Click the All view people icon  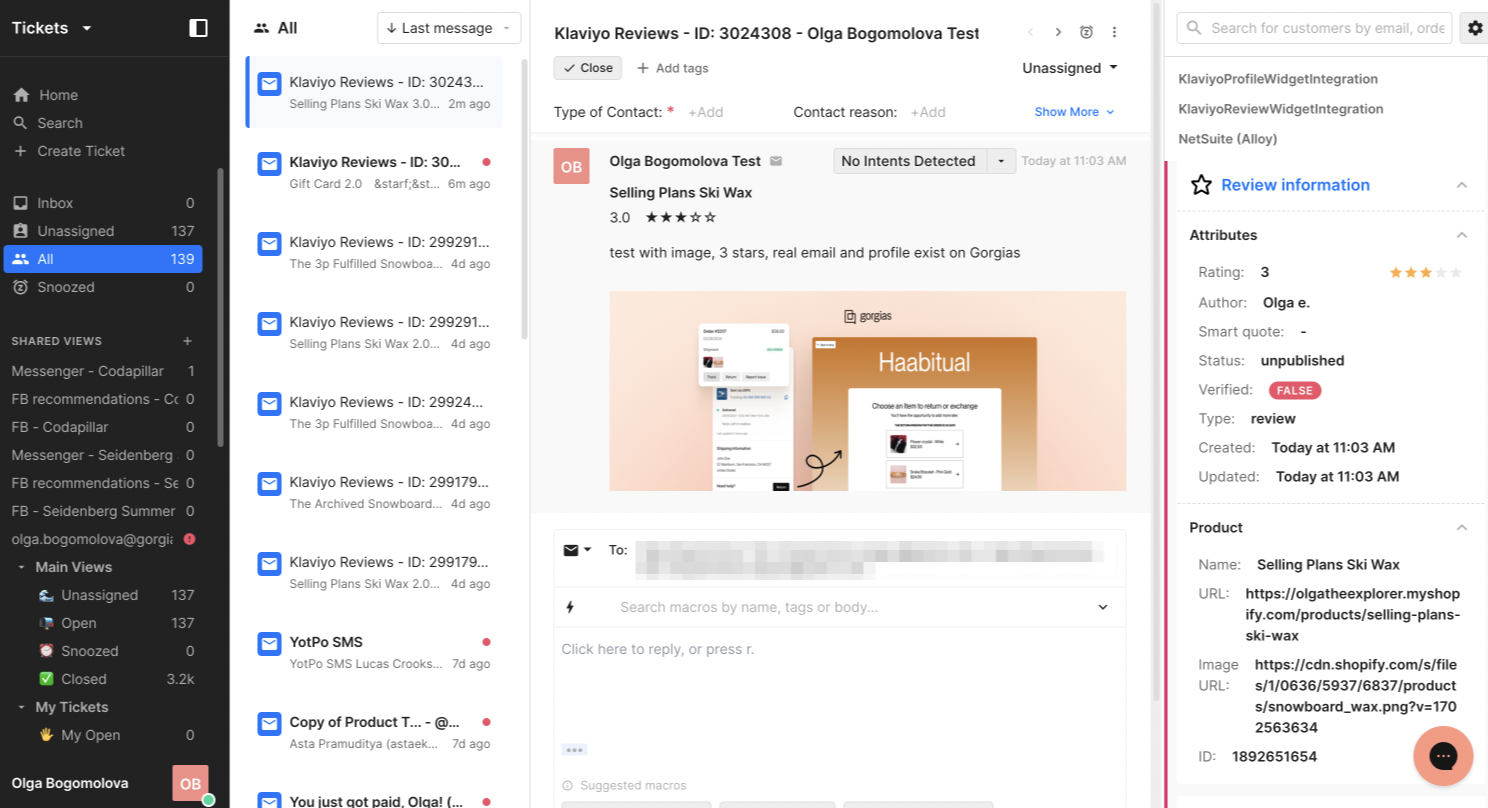[262, 28]
